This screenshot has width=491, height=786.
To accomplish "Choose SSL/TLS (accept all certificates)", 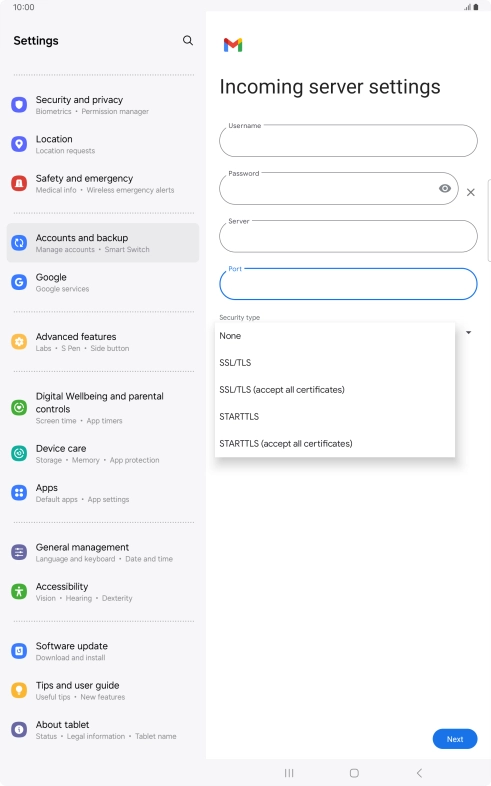I will click(335, 390).
